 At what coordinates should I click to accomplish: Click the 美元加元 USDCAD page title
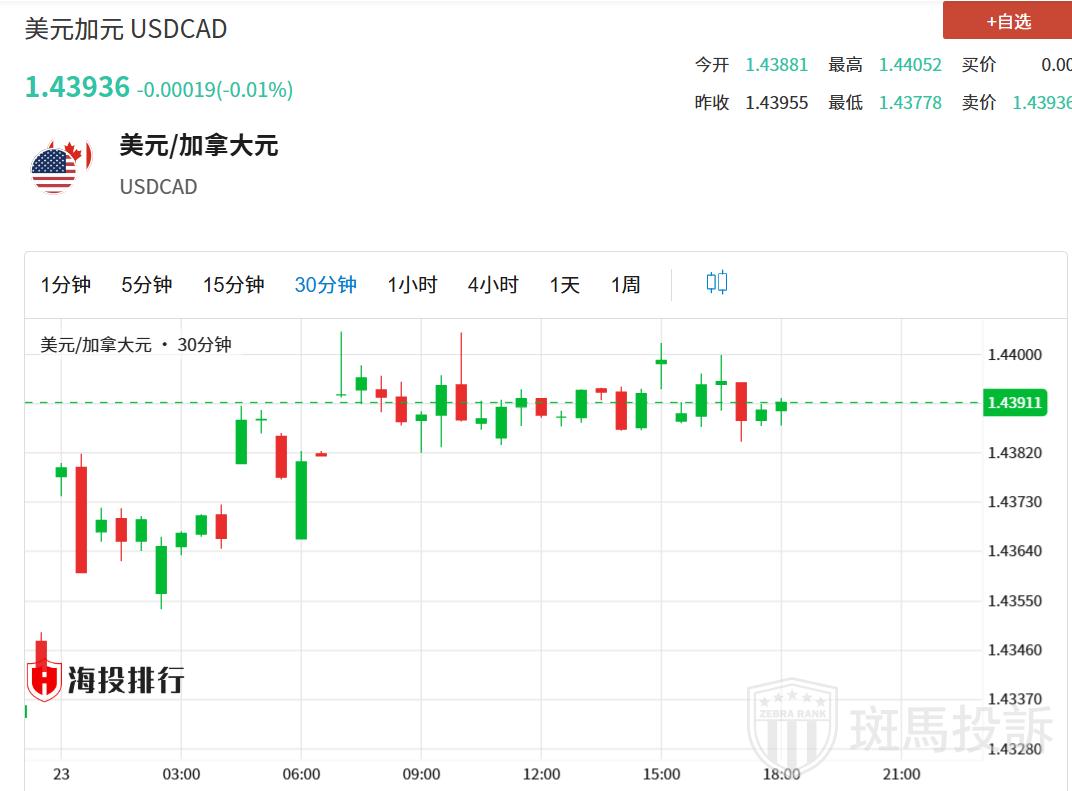126,29
